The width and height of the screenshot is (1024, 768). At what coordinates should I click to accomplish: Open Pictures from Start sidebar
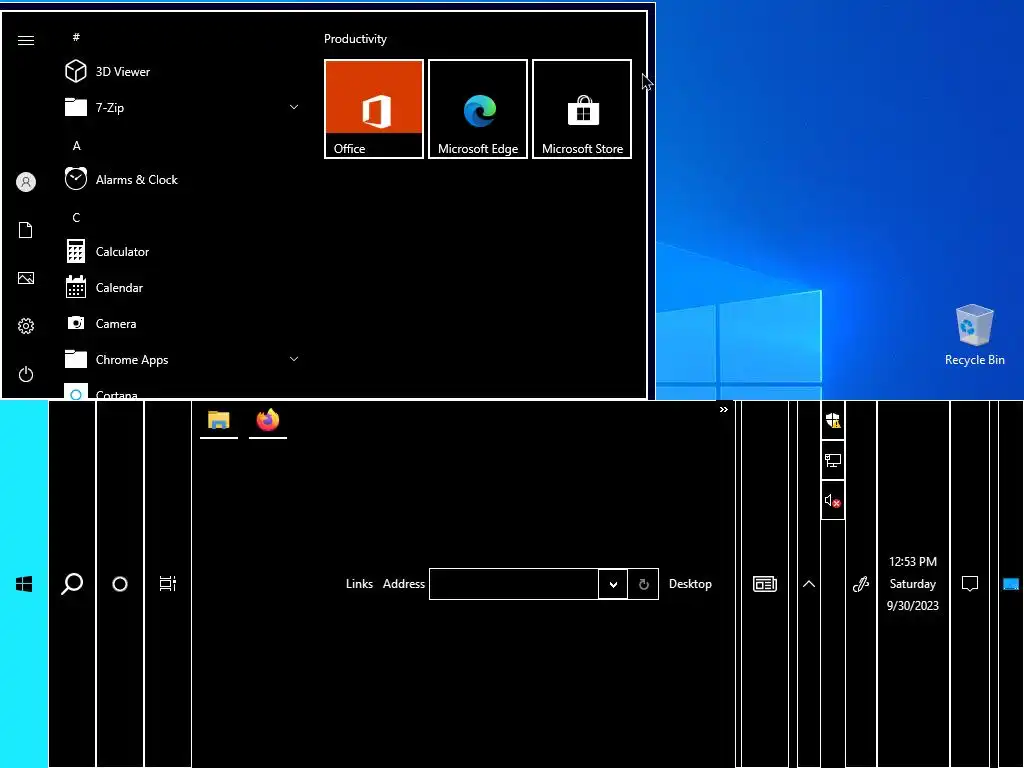pos(26,278)
